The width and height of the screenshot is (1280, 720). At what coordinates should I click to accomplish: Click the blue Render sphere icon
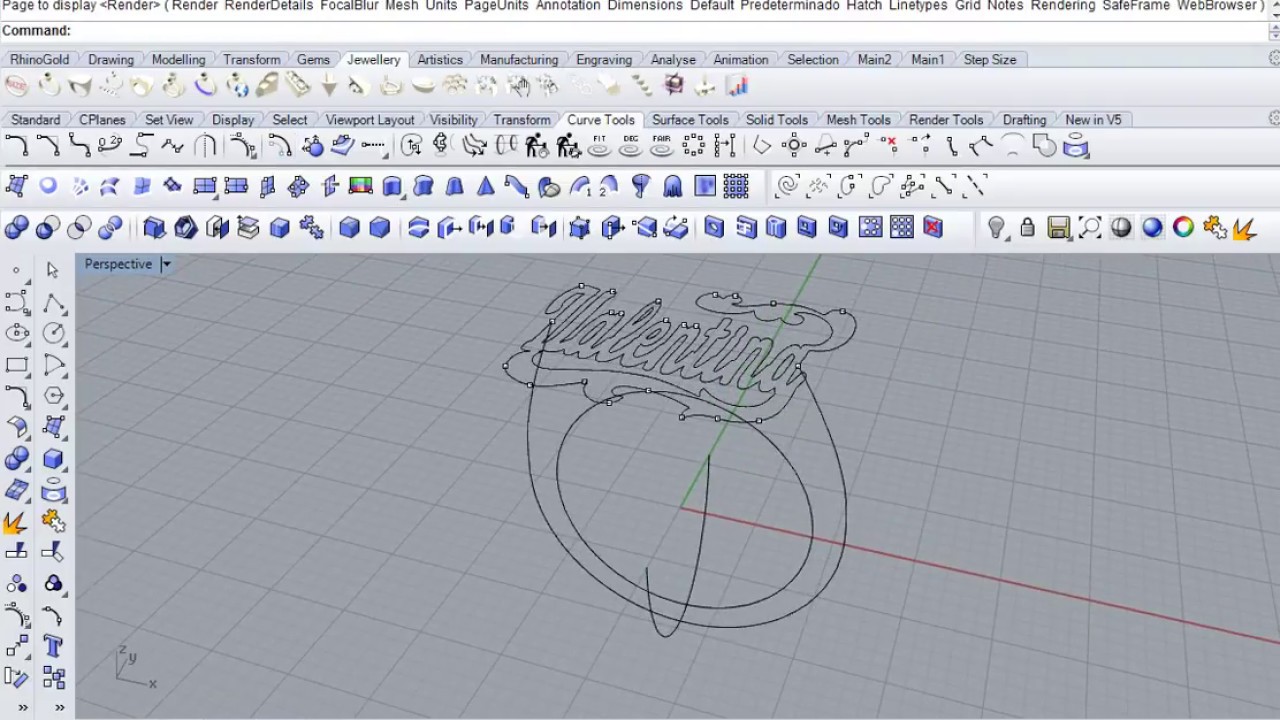tap(1152, 228)
